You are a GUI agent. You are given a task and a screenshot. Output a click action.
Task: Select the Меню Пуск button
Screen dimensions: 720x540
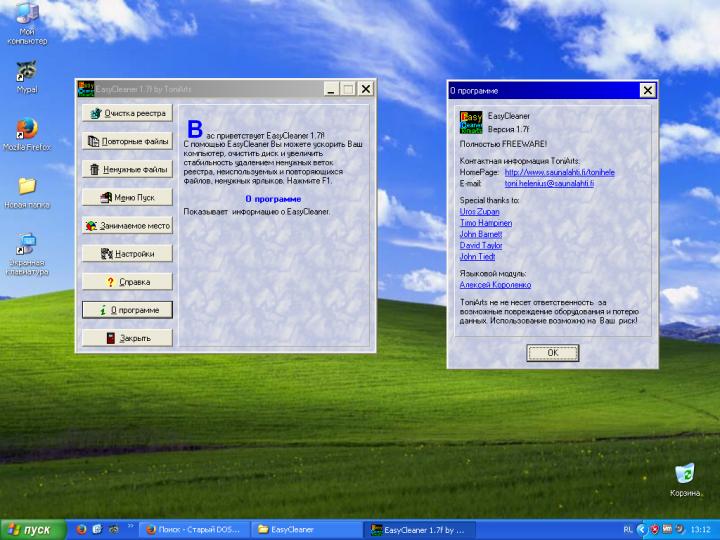tap(127, 198)
